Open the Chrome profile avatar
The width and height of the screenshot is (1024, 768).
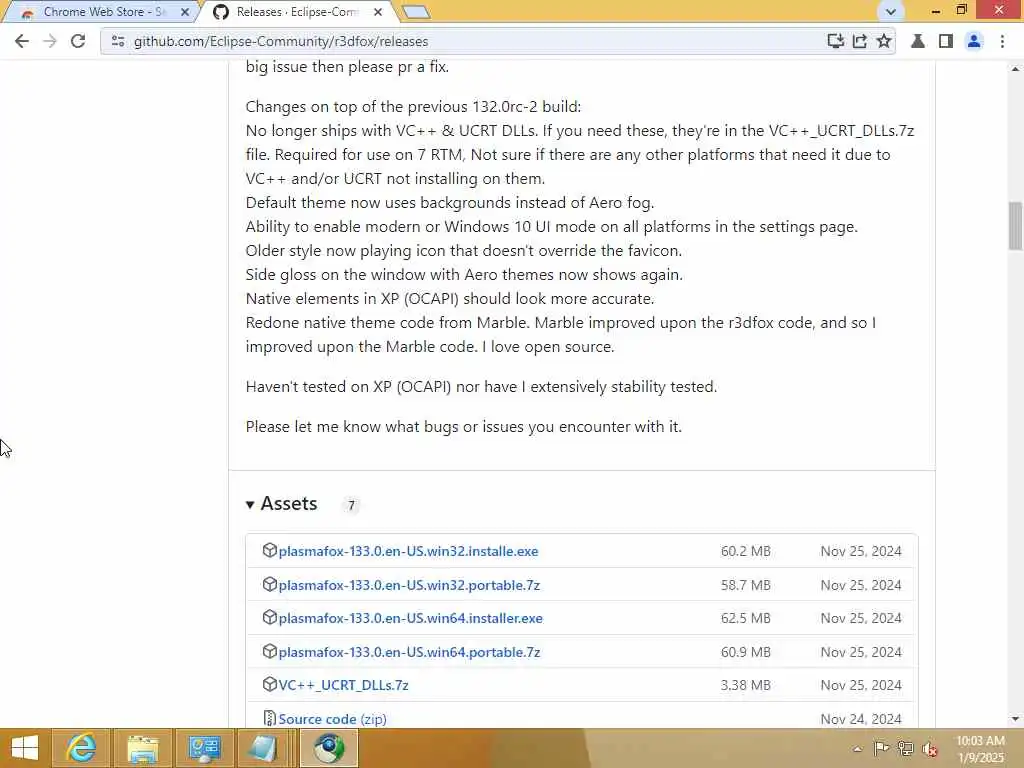974,41
